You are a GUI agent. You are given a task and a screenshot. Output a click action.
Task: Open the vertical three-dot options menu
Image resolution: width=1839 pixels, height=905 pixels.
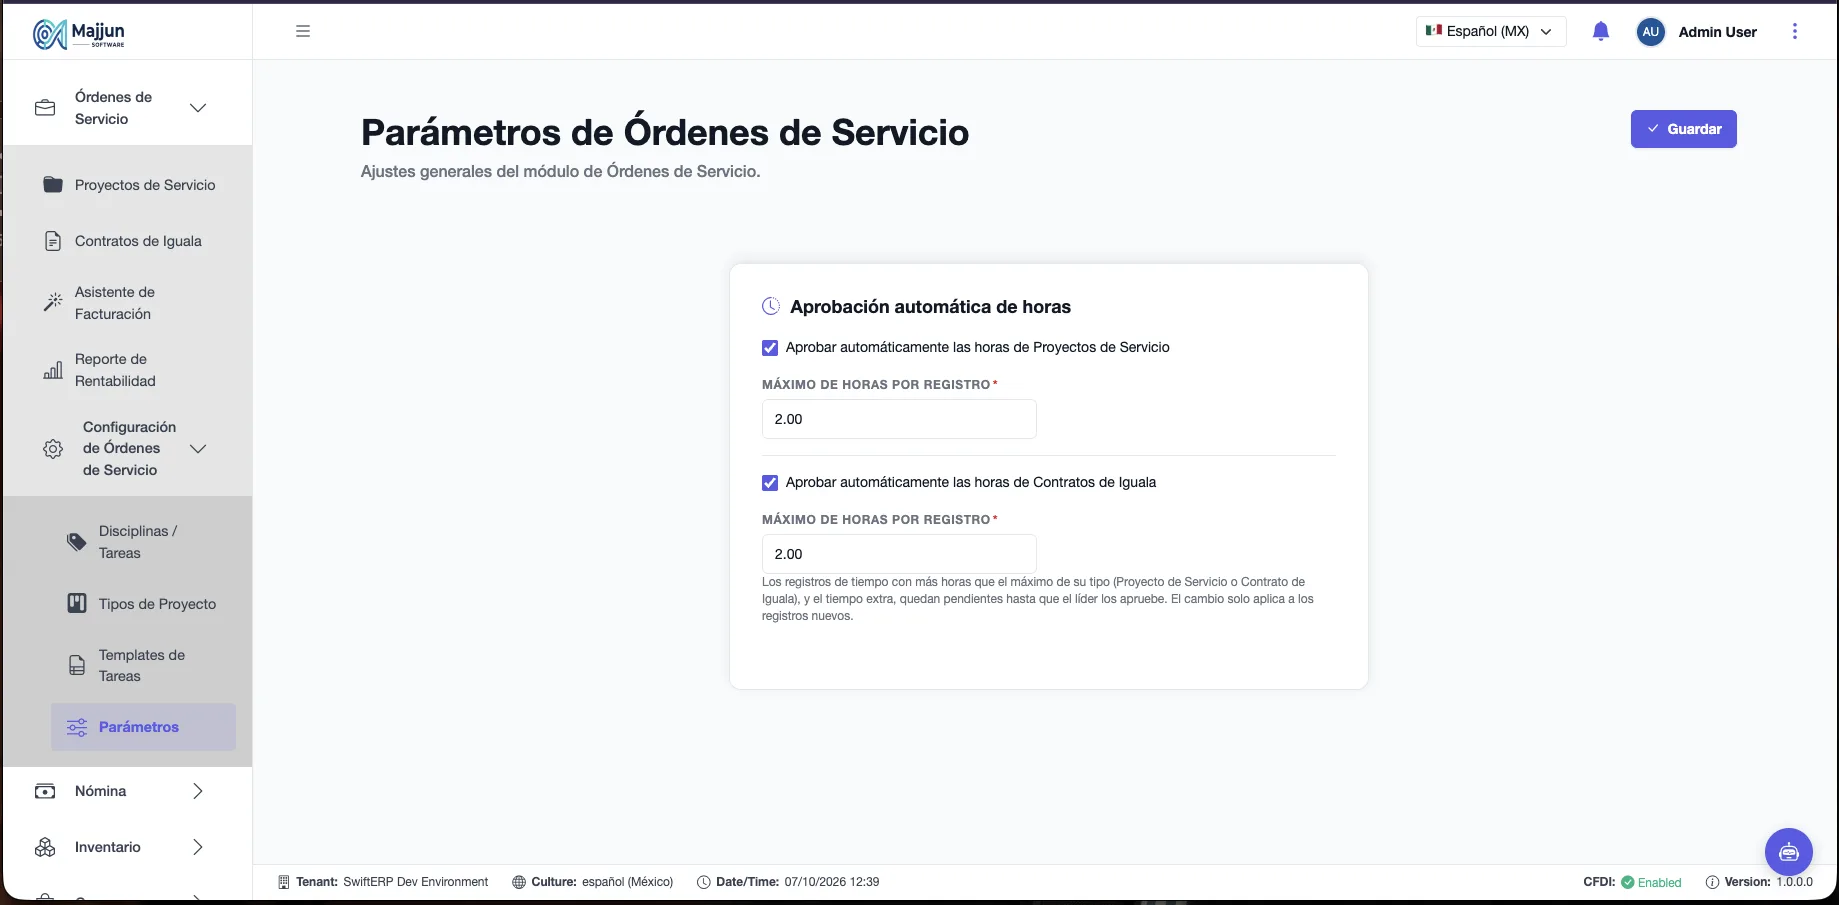pyautogui.click(x=1795, y=31)
